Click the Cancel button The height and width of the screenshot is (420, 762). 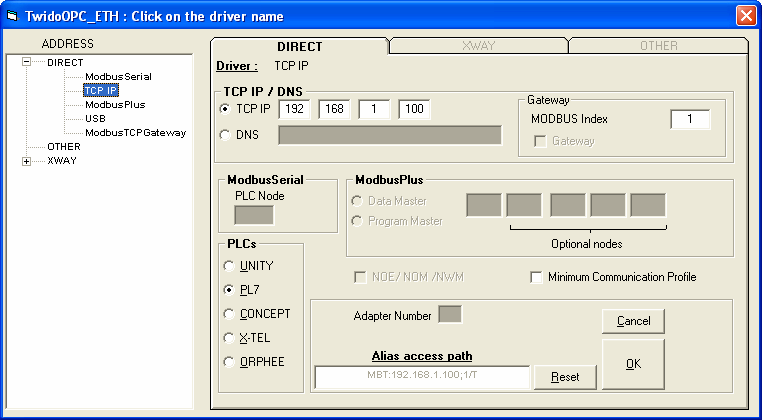633,321
